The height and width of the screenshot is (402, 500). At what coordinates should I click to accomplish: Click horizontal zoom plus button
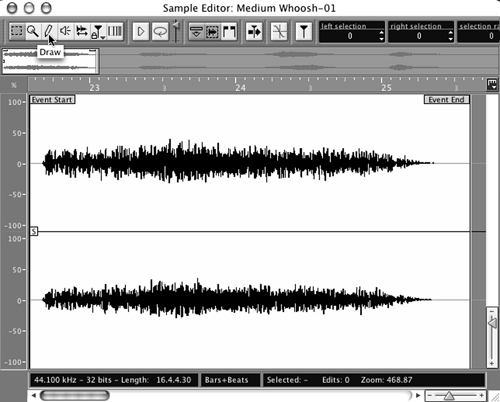coord(481,396)
